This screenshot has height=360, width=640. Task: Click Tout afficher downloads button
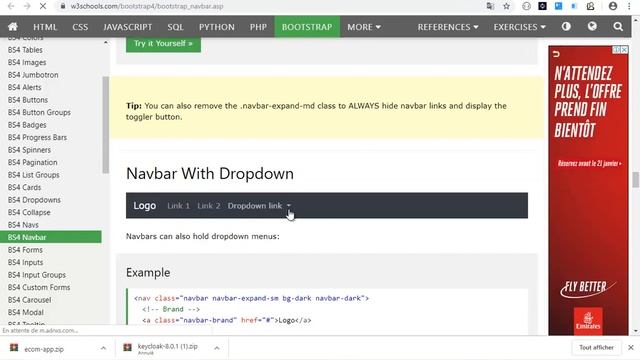tap(596, 347)
